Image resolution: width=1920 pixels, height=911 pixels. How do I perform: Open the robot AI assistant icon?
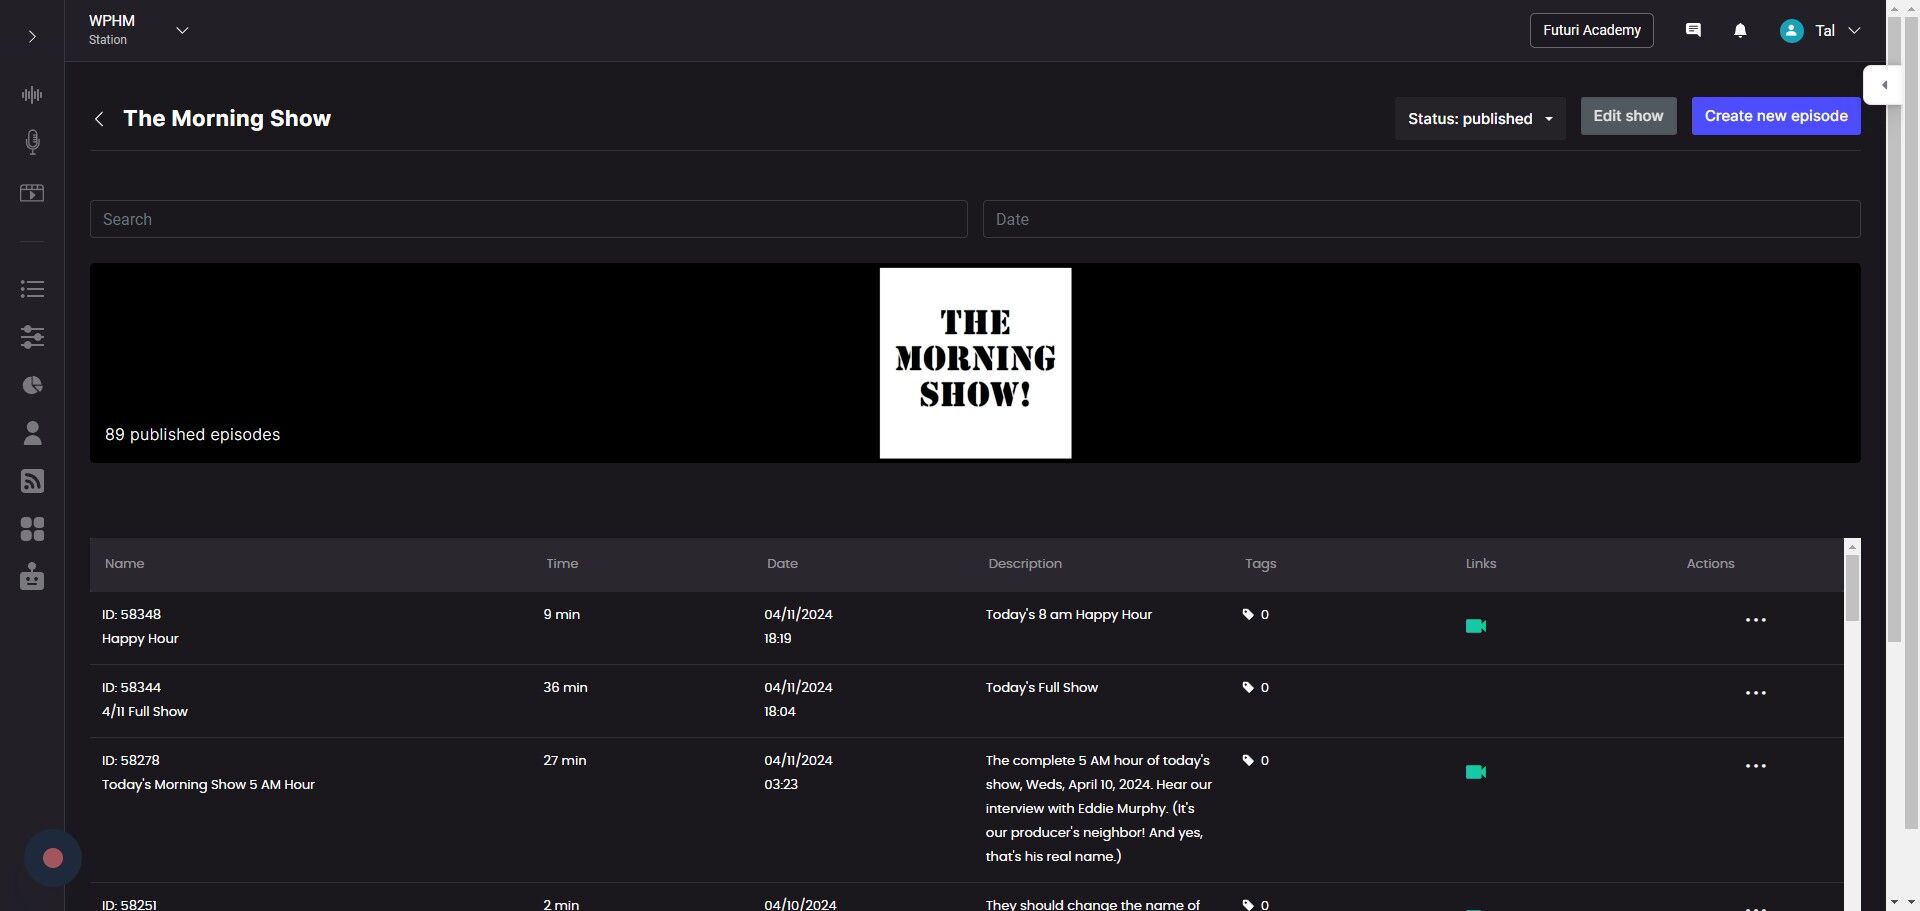32,577
